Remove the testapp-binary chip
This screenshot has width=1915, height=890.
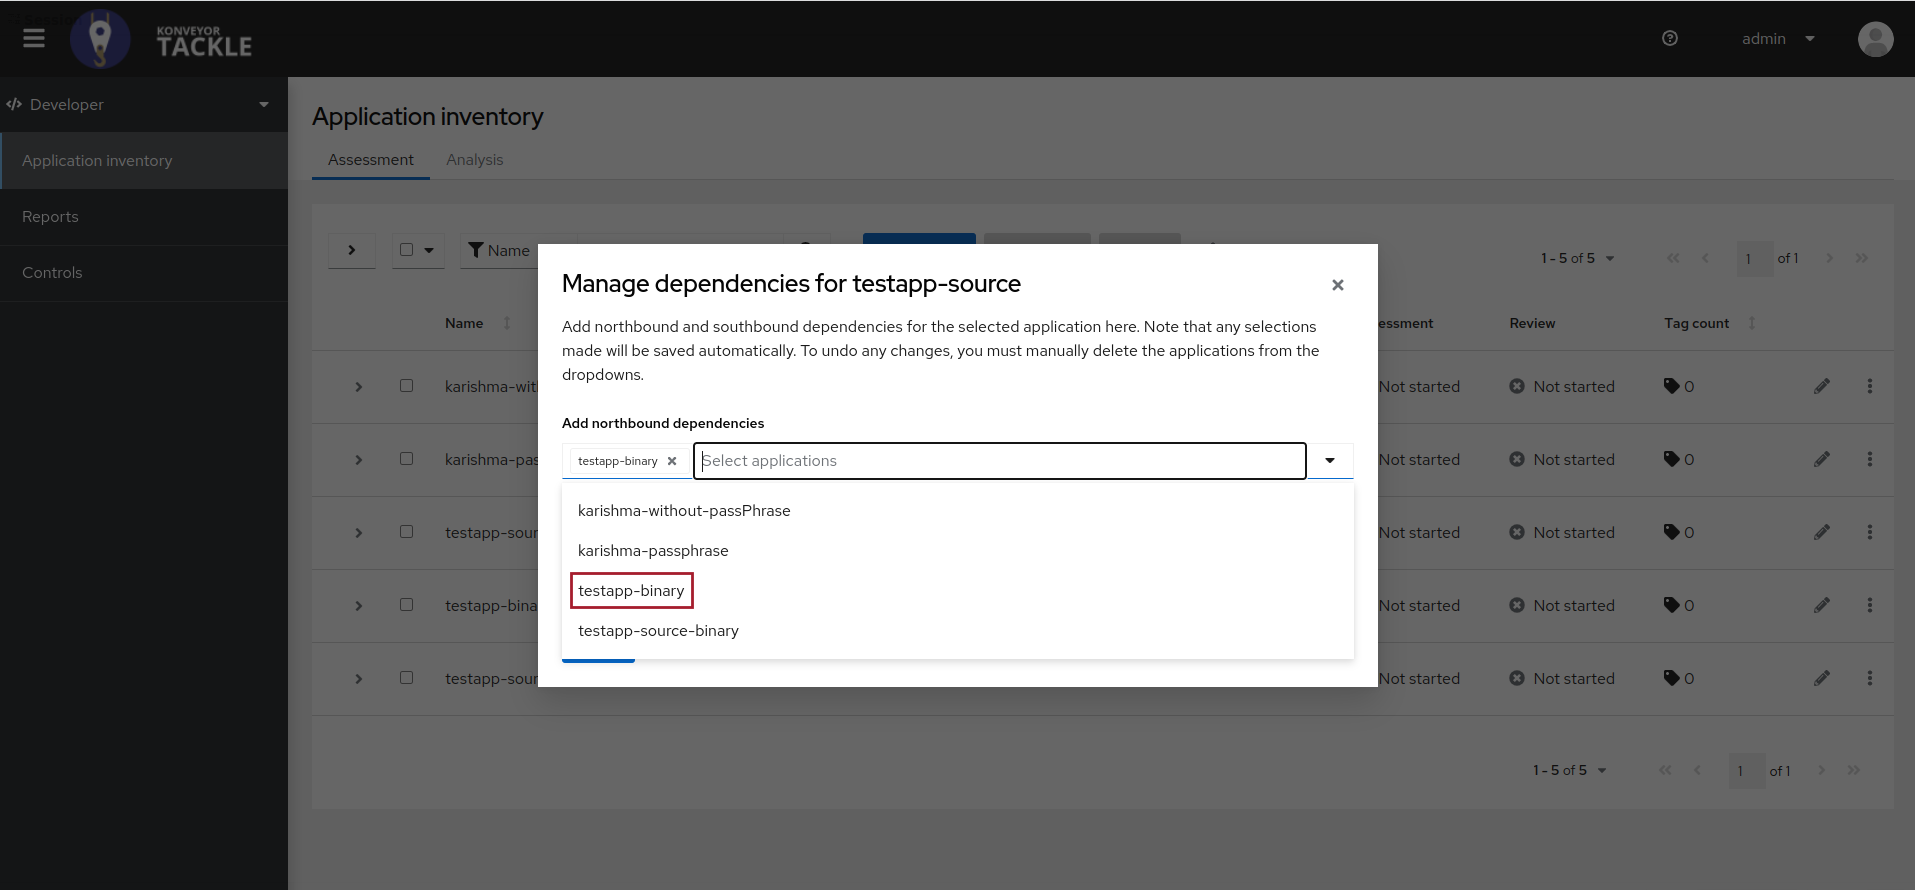pyautogui.click(x=672, y=461)
